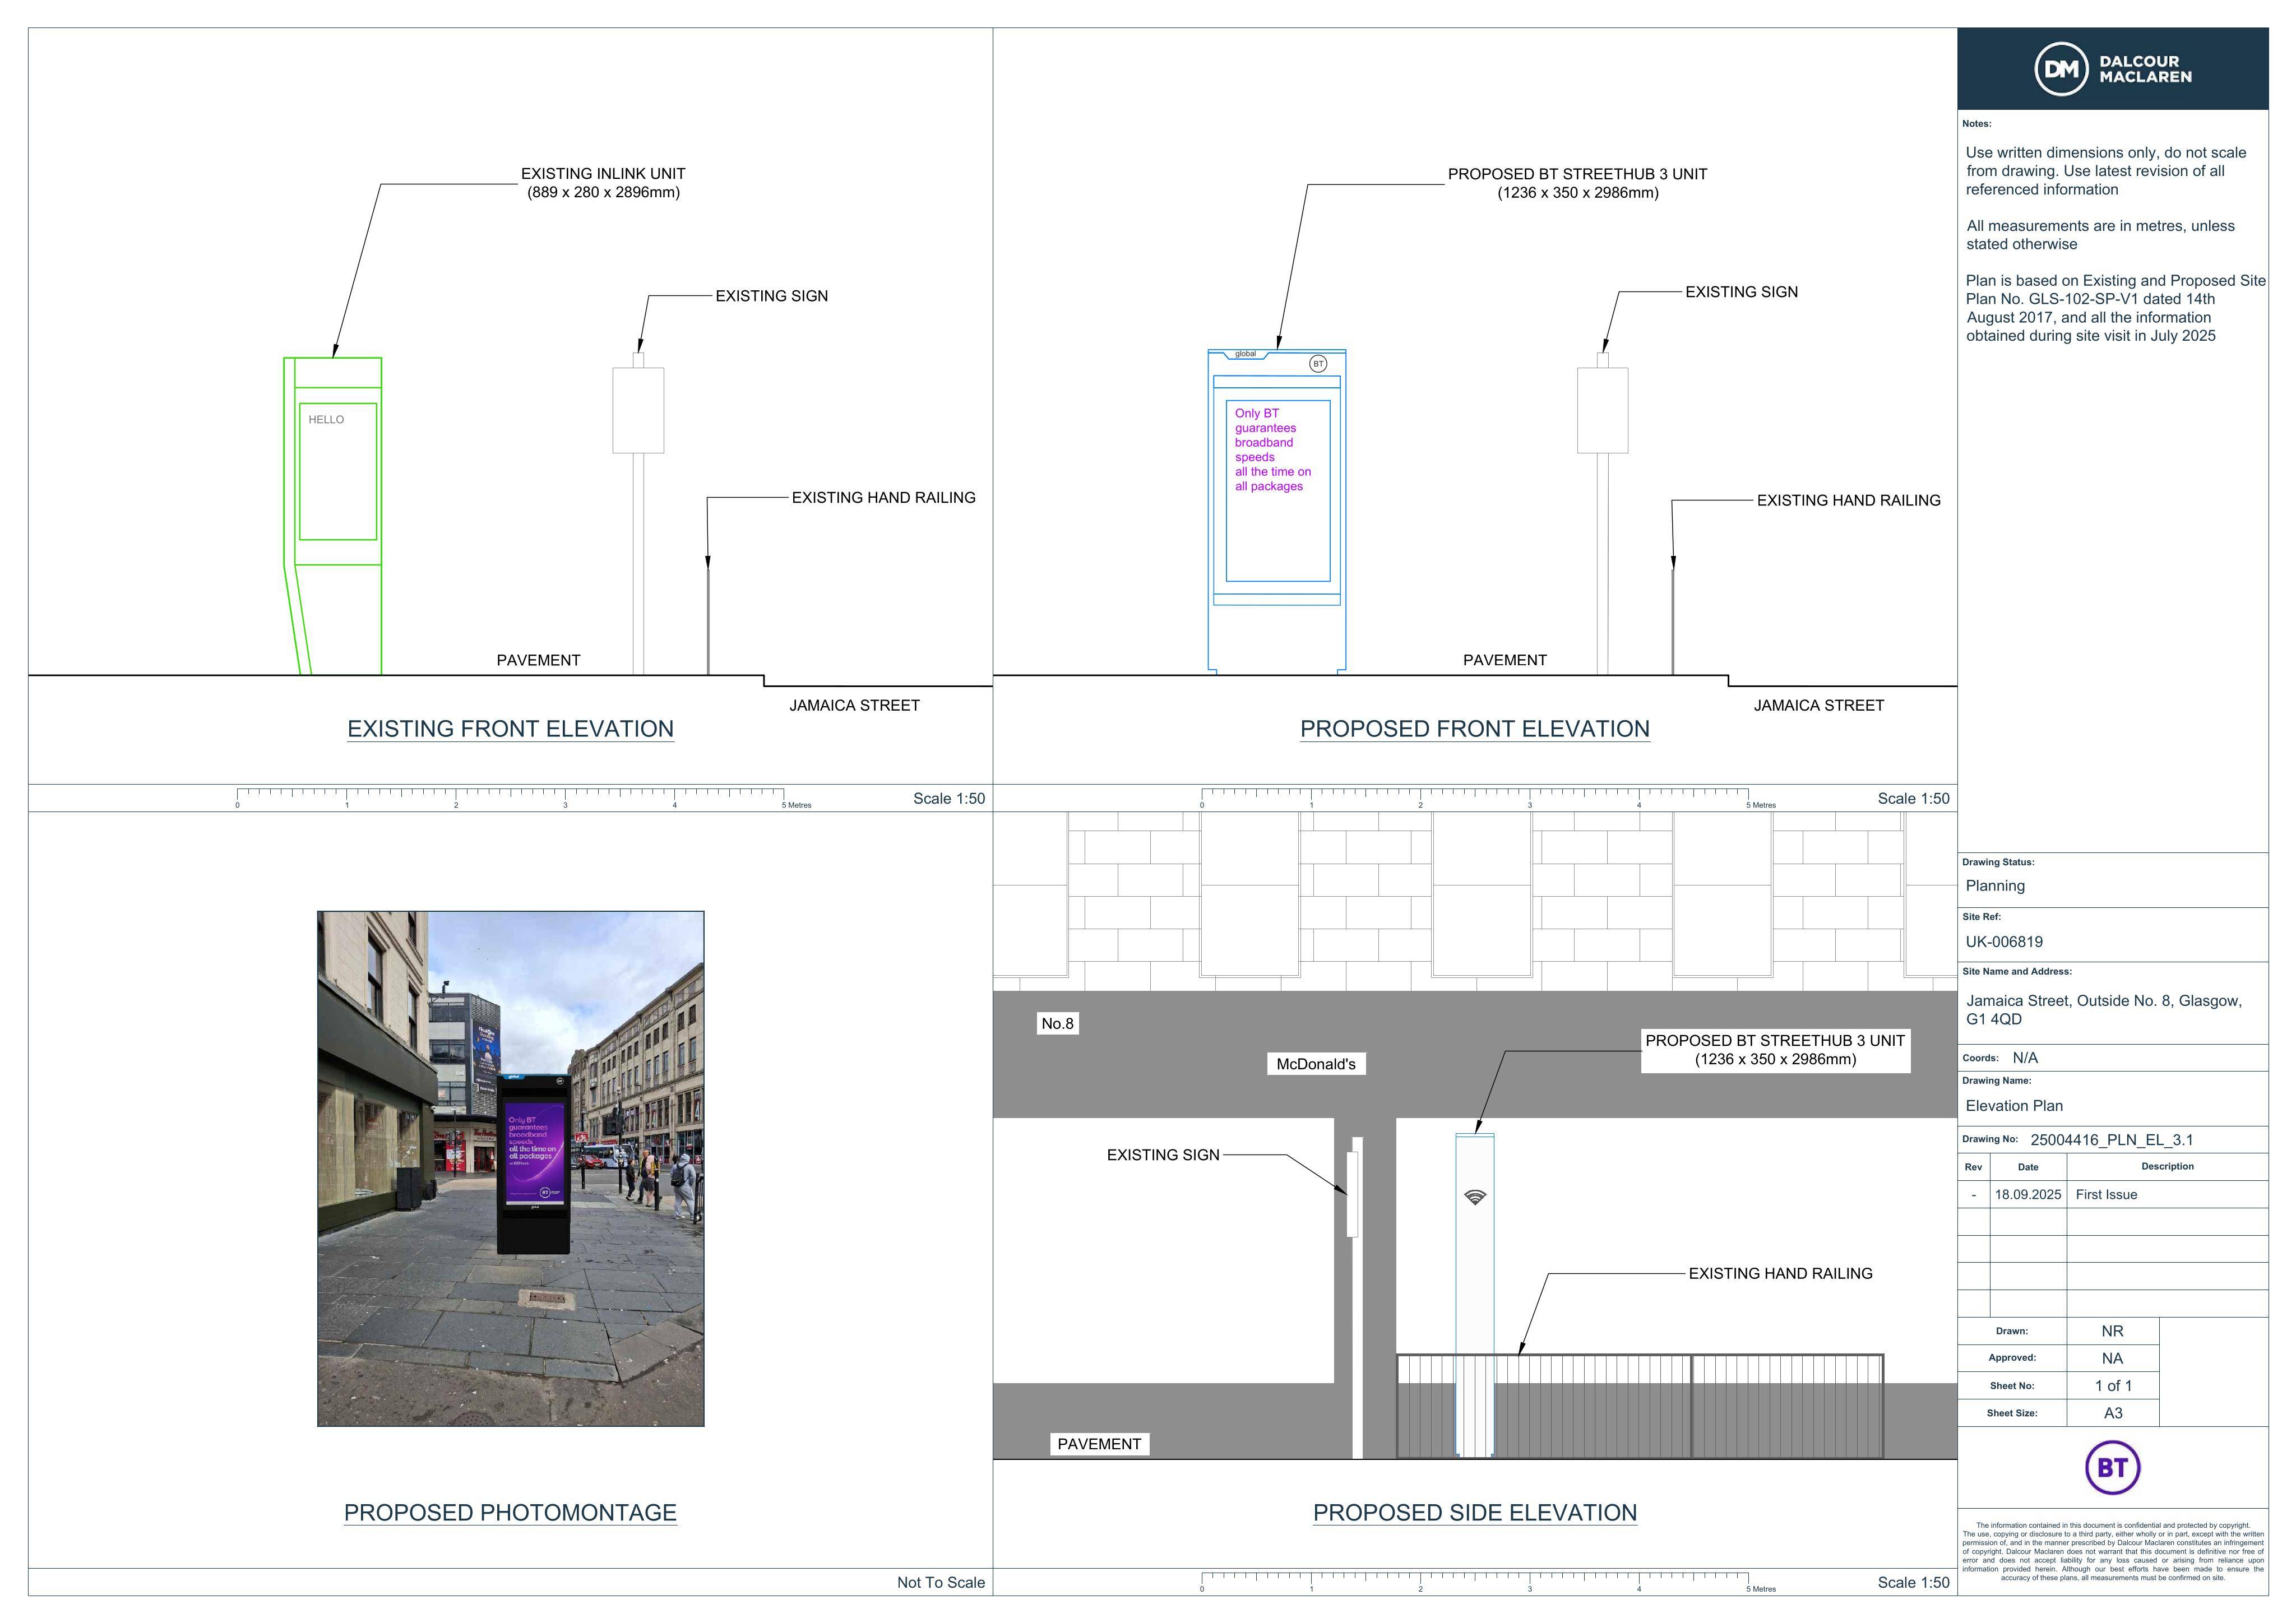Click 'EXISTING HAND RAILING' label in side elevation
Viewport: 2296px width, 1623px height.
[x=1780, y=1274]
